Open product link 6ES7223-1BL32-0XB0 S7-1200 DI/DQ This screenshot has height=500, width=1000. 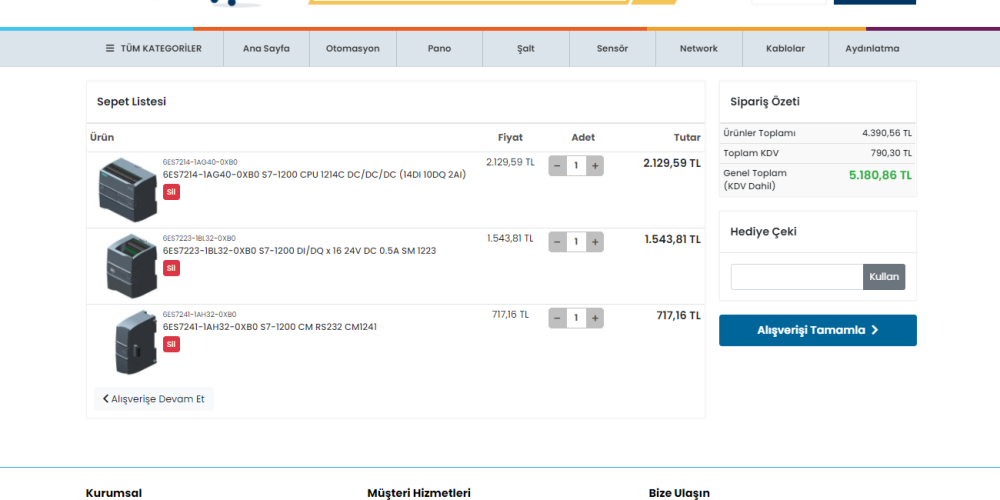click(299, 251)
